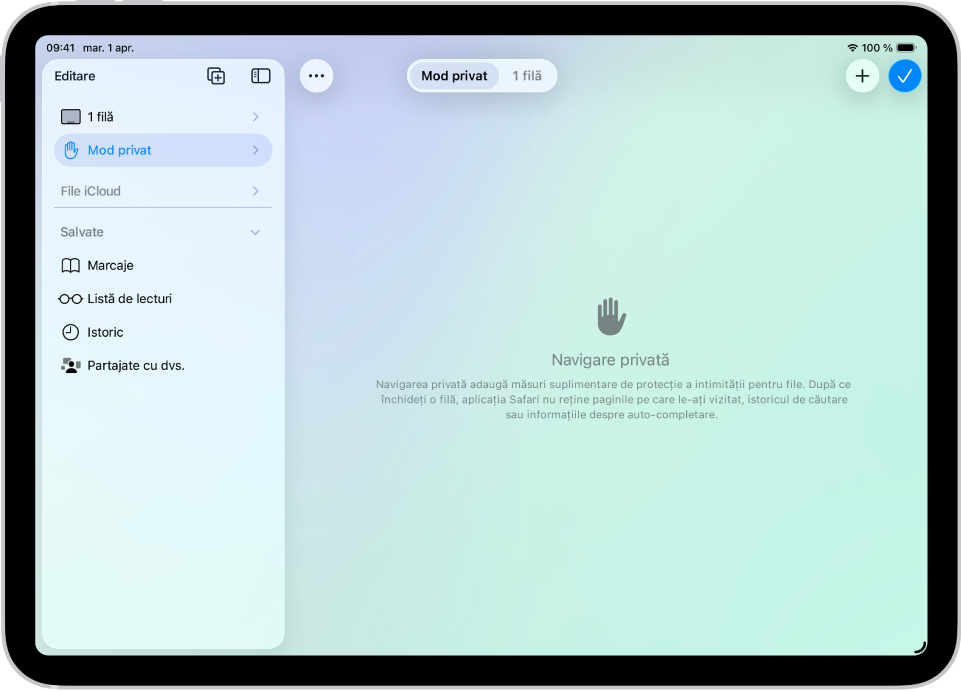The image size is (961, 692).
Task: Collapse the Salvate section chevron
Action: tap(256, 232)
